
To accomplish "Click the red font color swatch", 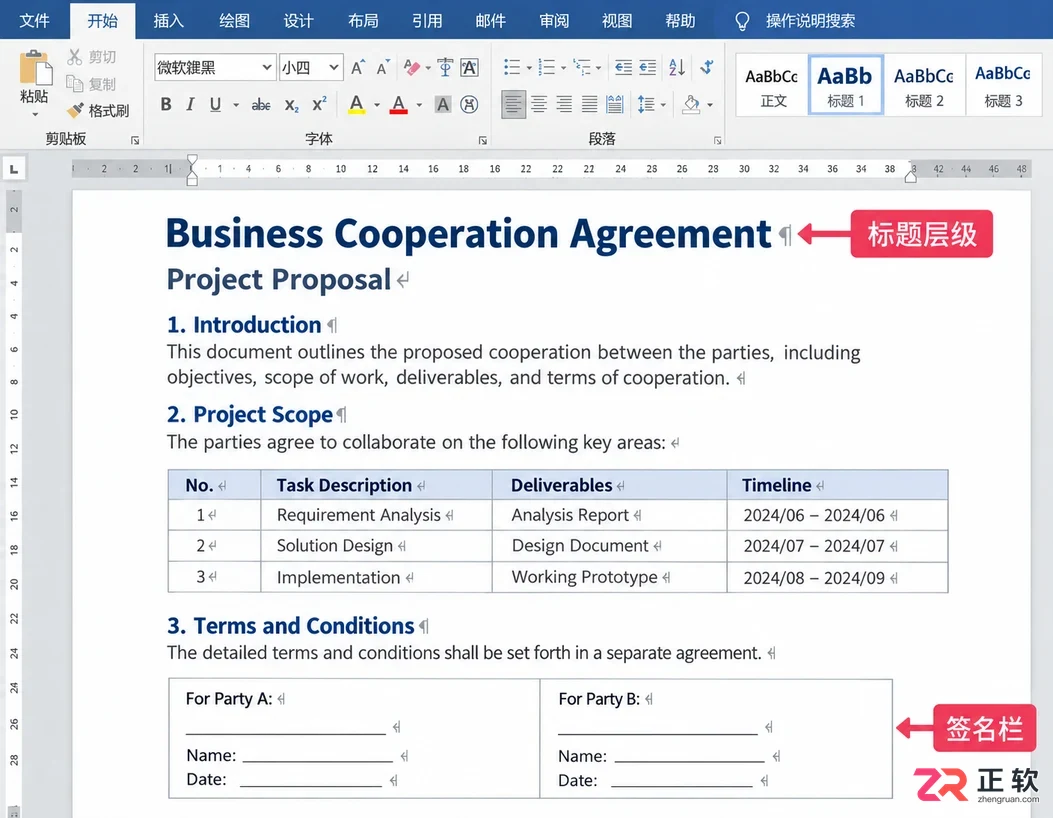I will coord(398,104).
